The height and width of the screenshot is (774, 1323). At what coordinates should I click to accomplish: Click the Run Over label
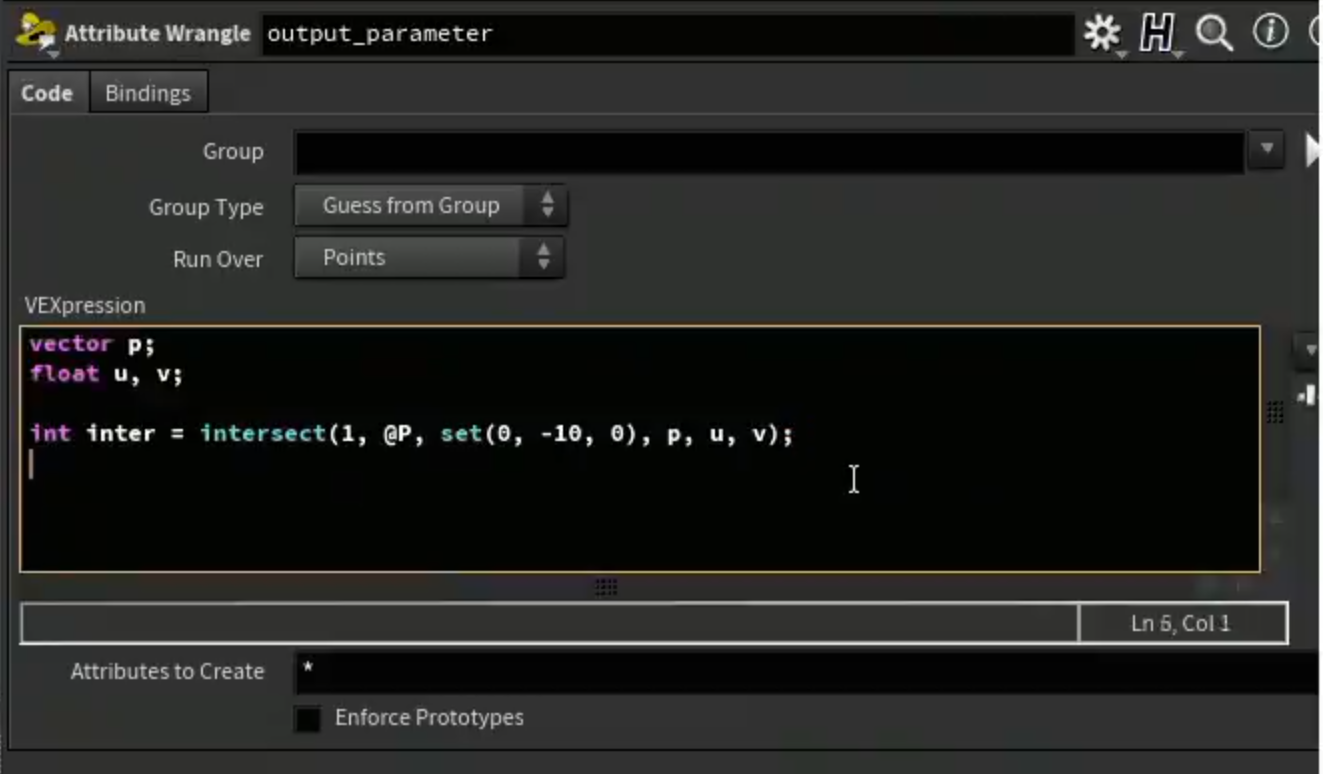pos(218,259)
